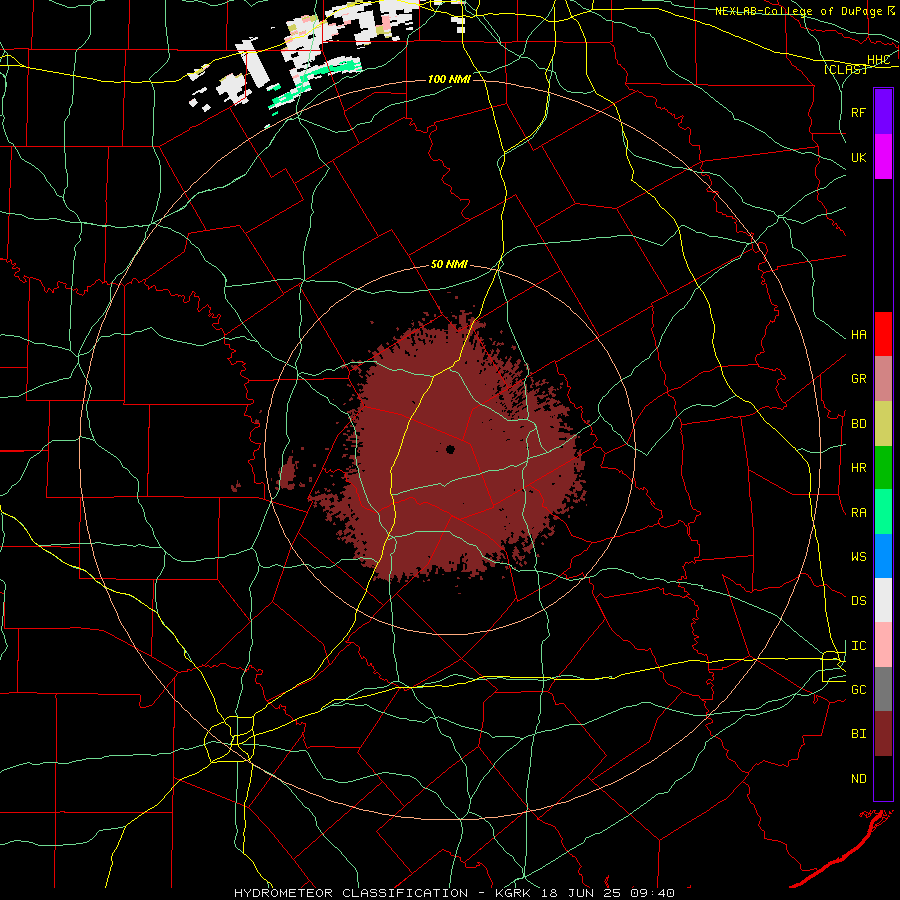The height and width of the screenshot is (900, 900).
Task: Click the GC gray legend swatch
Action: point(883,689)
